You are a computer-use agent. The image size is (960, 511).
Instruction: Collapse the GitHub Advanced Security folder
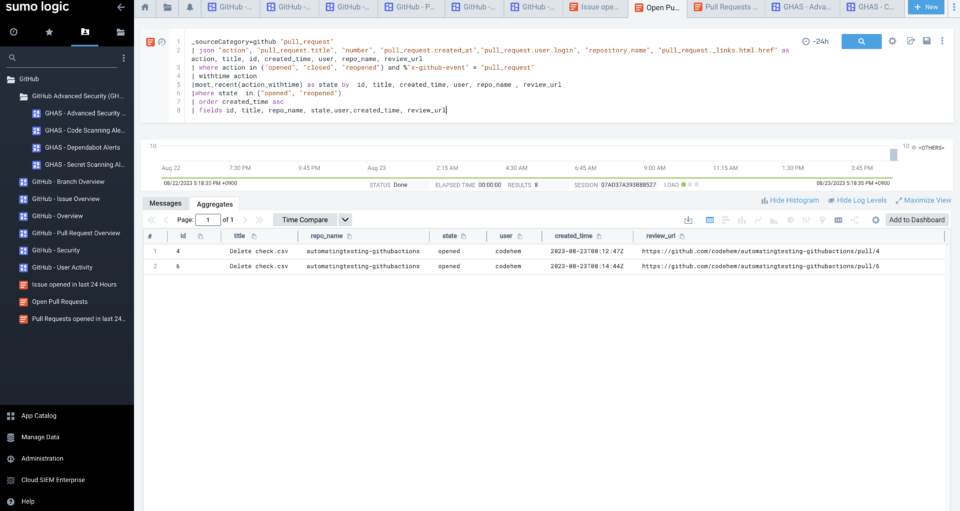(x=23, y=96)
